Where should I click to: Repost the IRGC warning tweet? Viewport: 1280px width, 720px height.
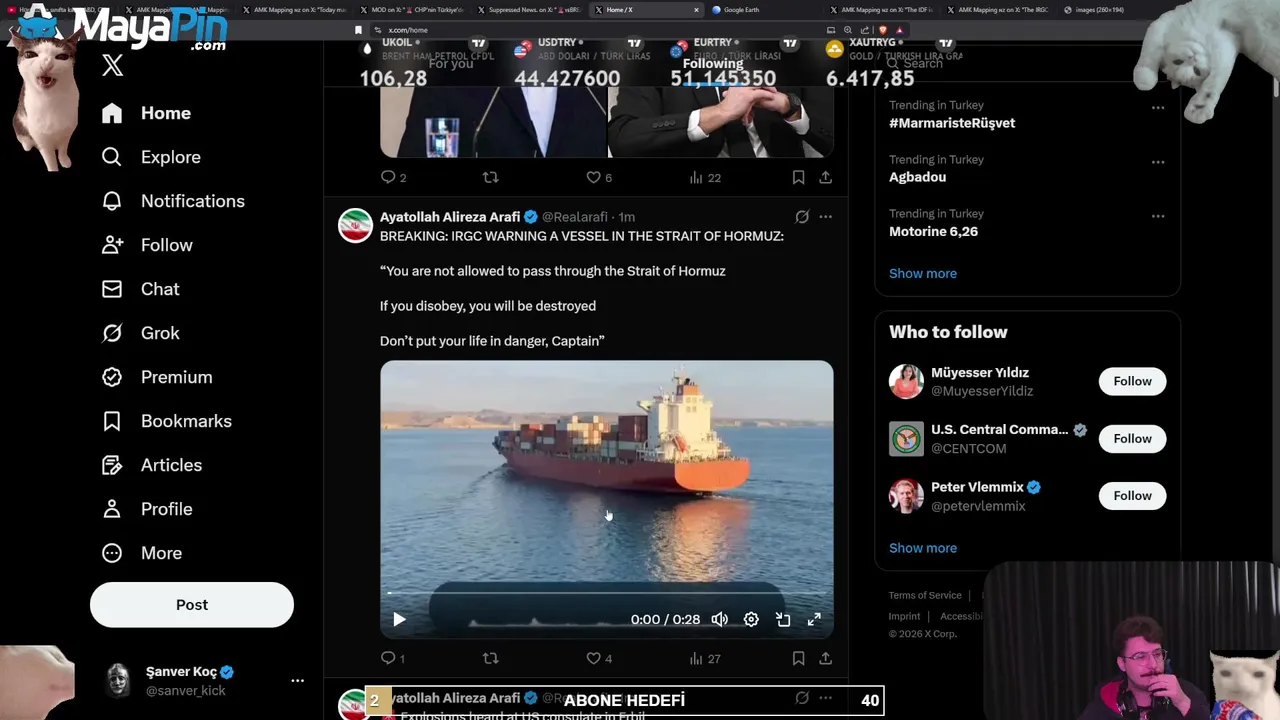click(490, 658)
